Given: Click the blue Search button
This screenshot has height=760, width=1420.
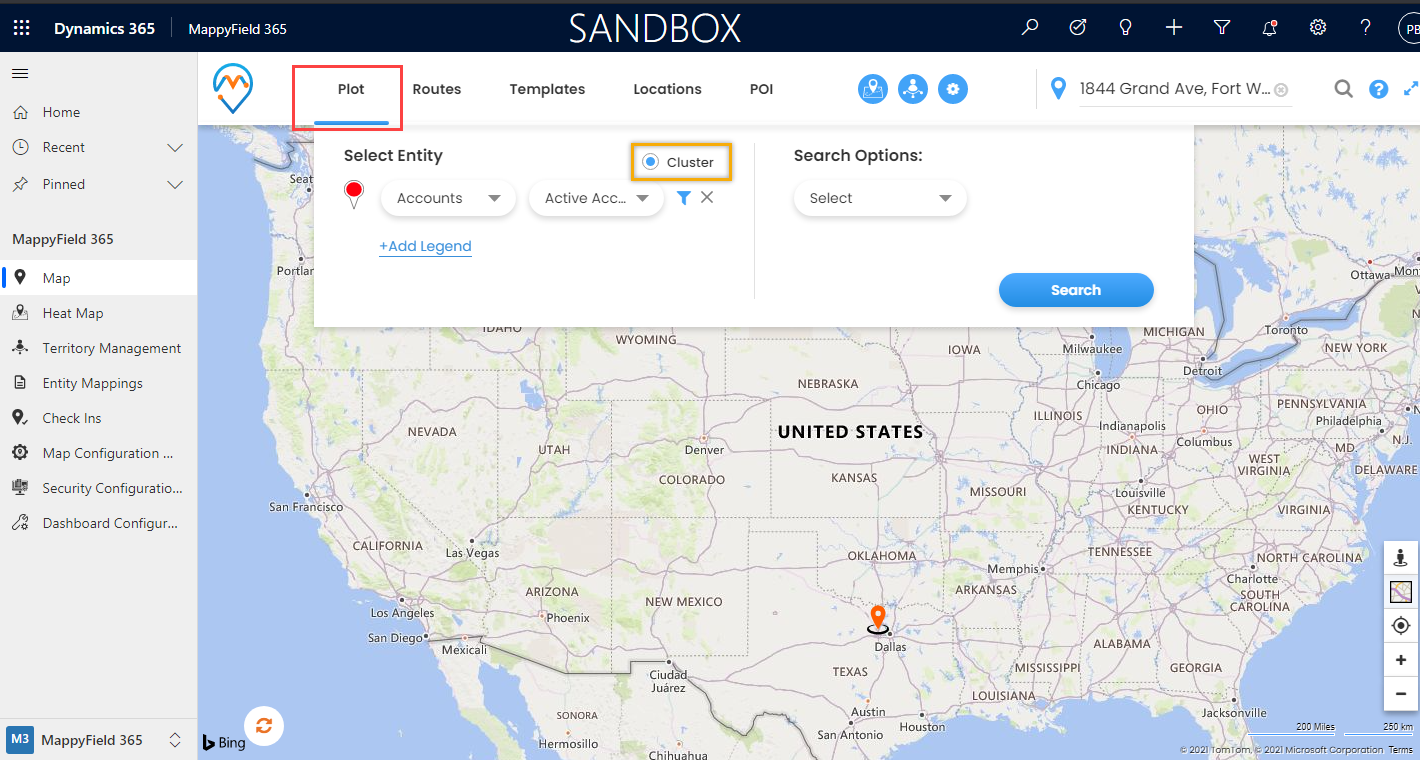Looking at the screenshot, I should pos(1076,290).
